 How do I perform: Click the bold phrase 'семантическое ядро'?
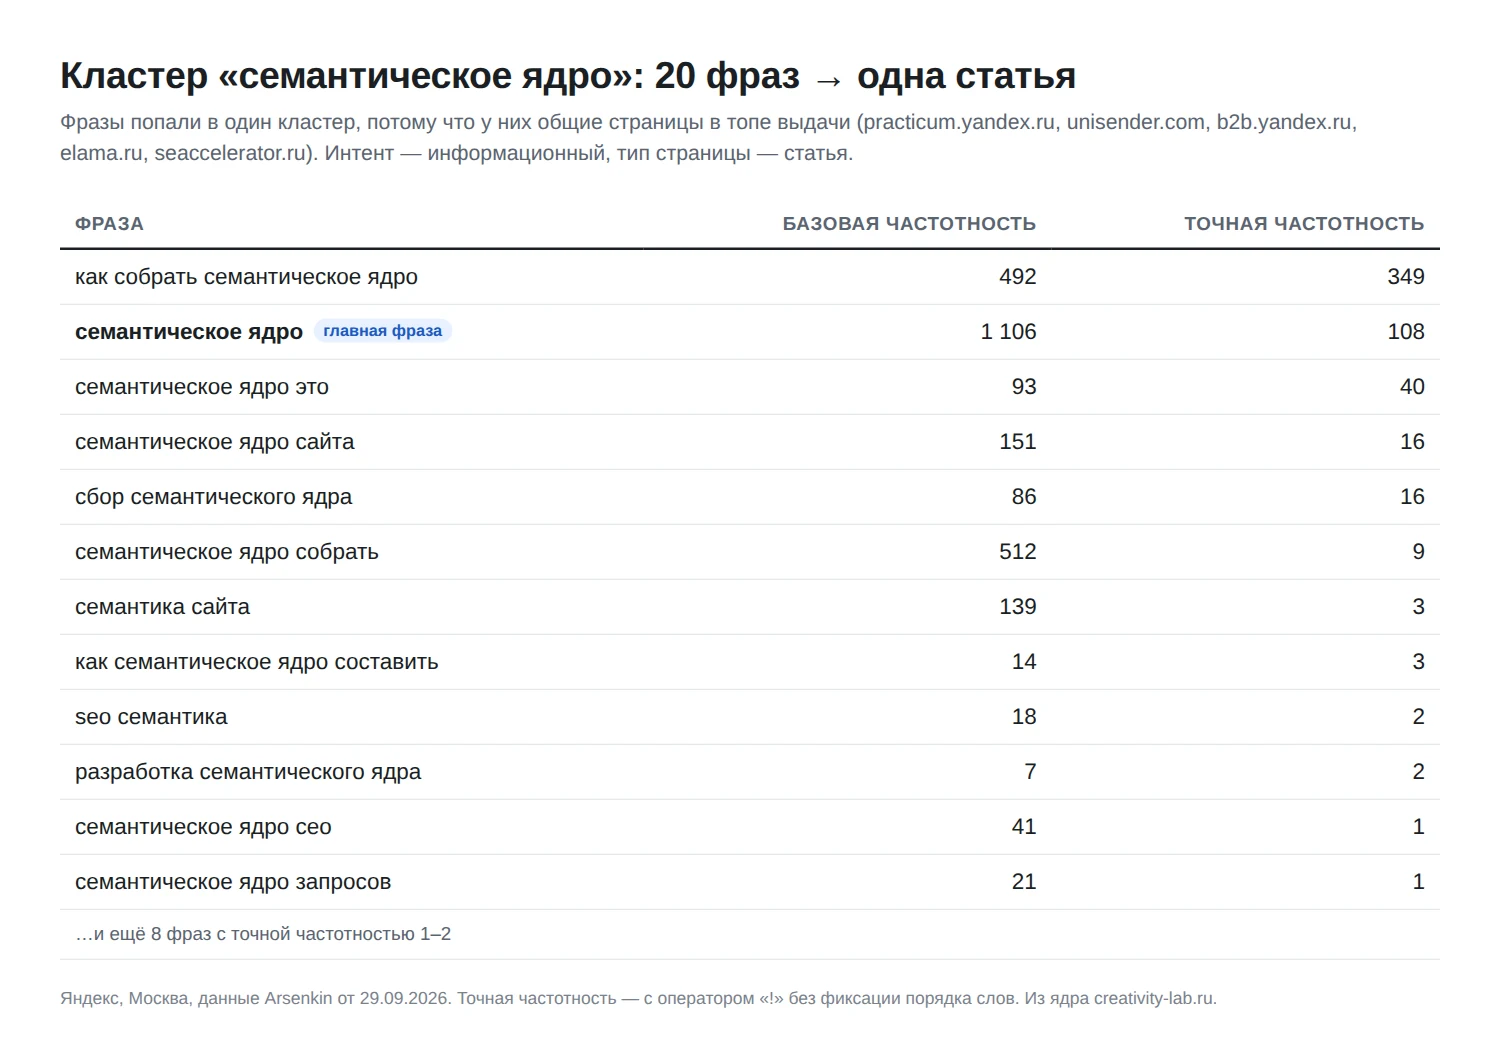pos(189,332)
